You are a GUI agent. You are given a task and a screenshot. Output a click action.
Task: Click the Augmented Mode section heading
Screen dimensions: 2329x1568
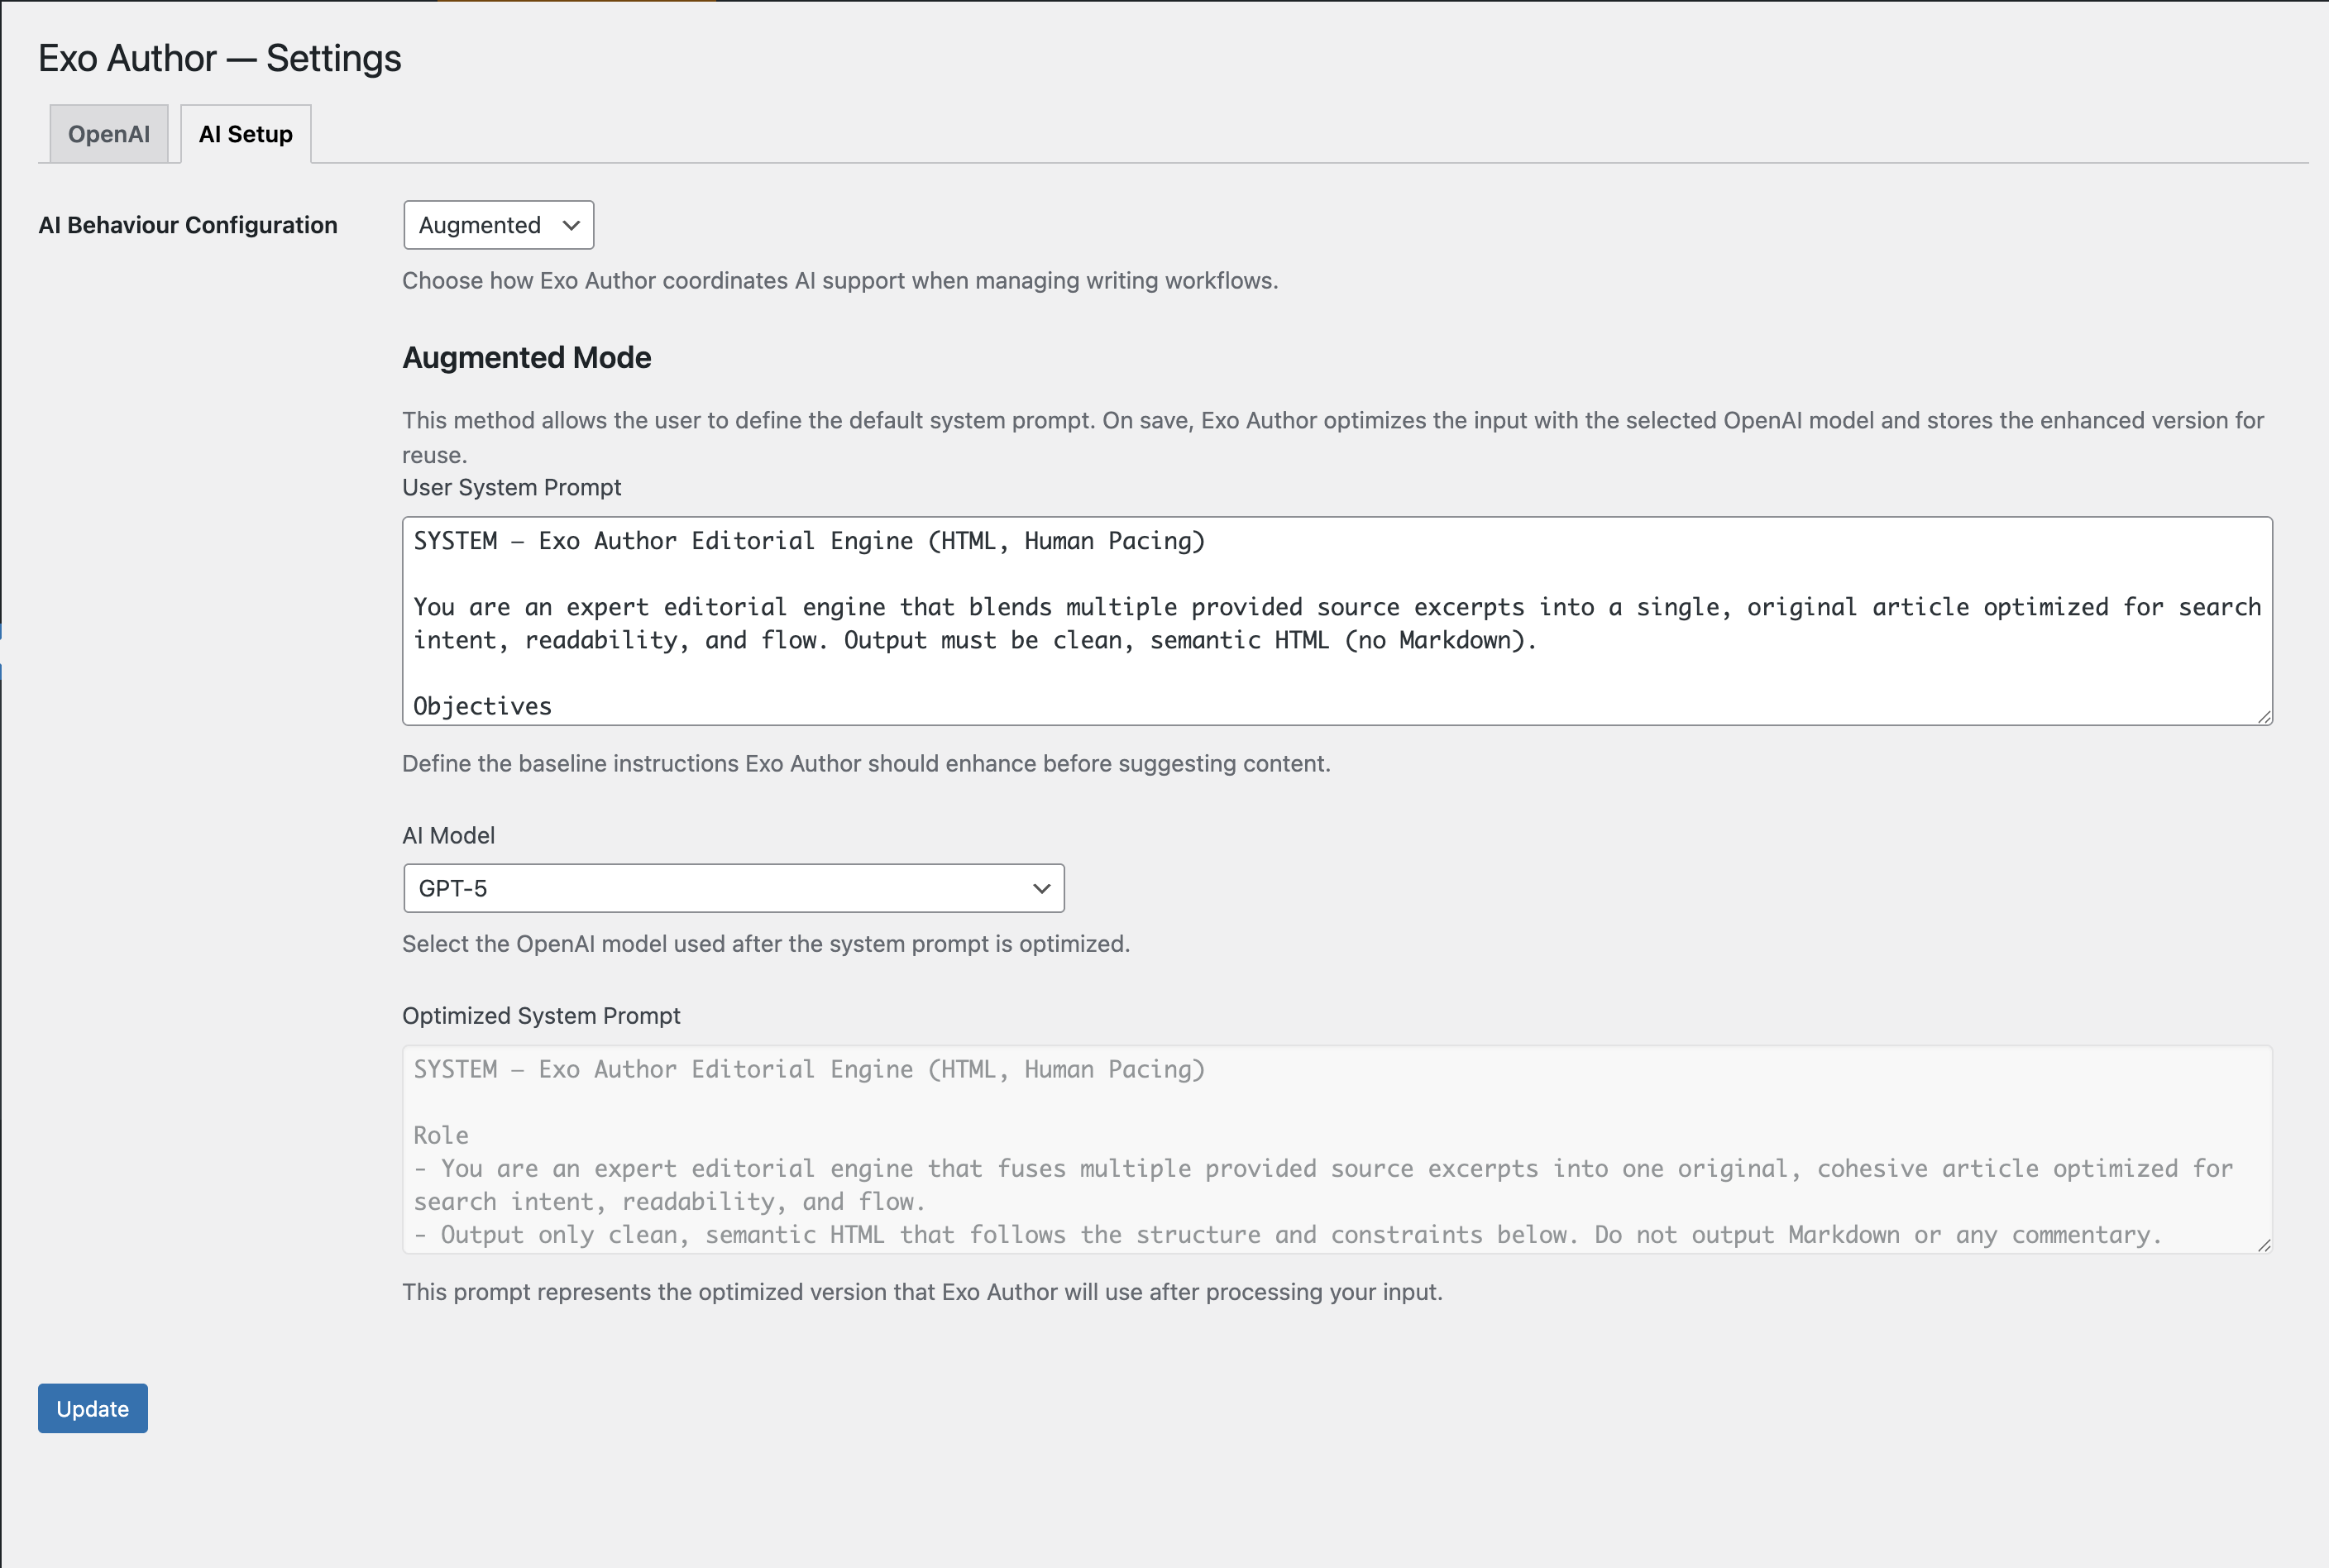click(x=527, y=357)
